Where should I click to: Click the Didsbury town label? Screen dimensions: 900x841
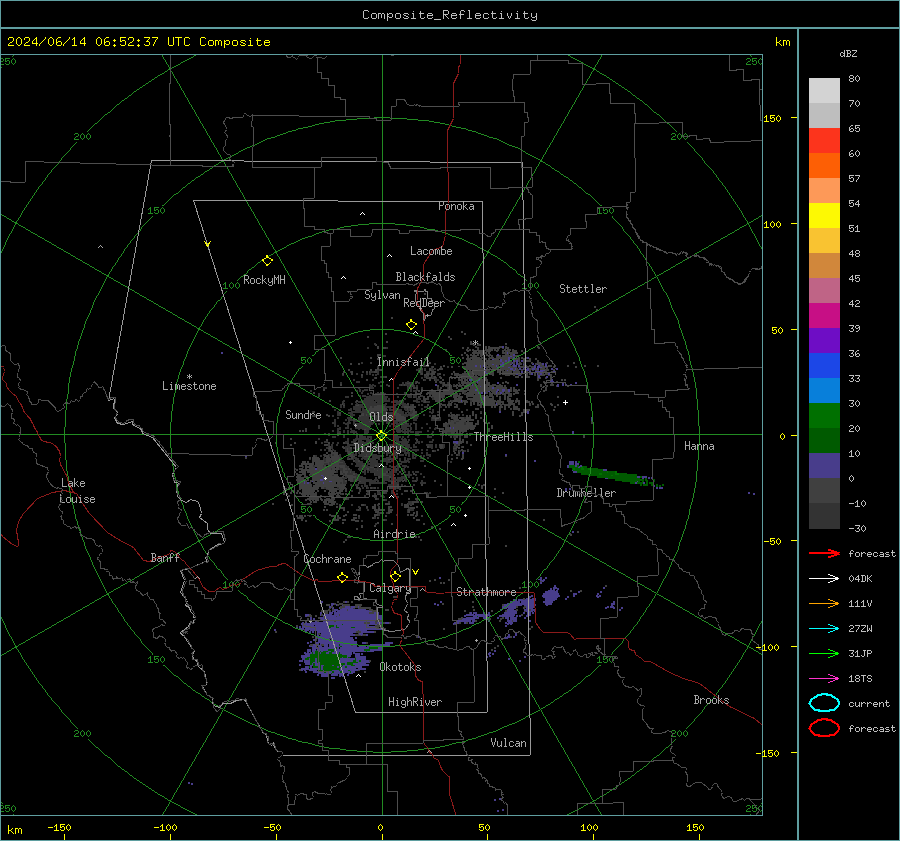click(x=377, y=448)
